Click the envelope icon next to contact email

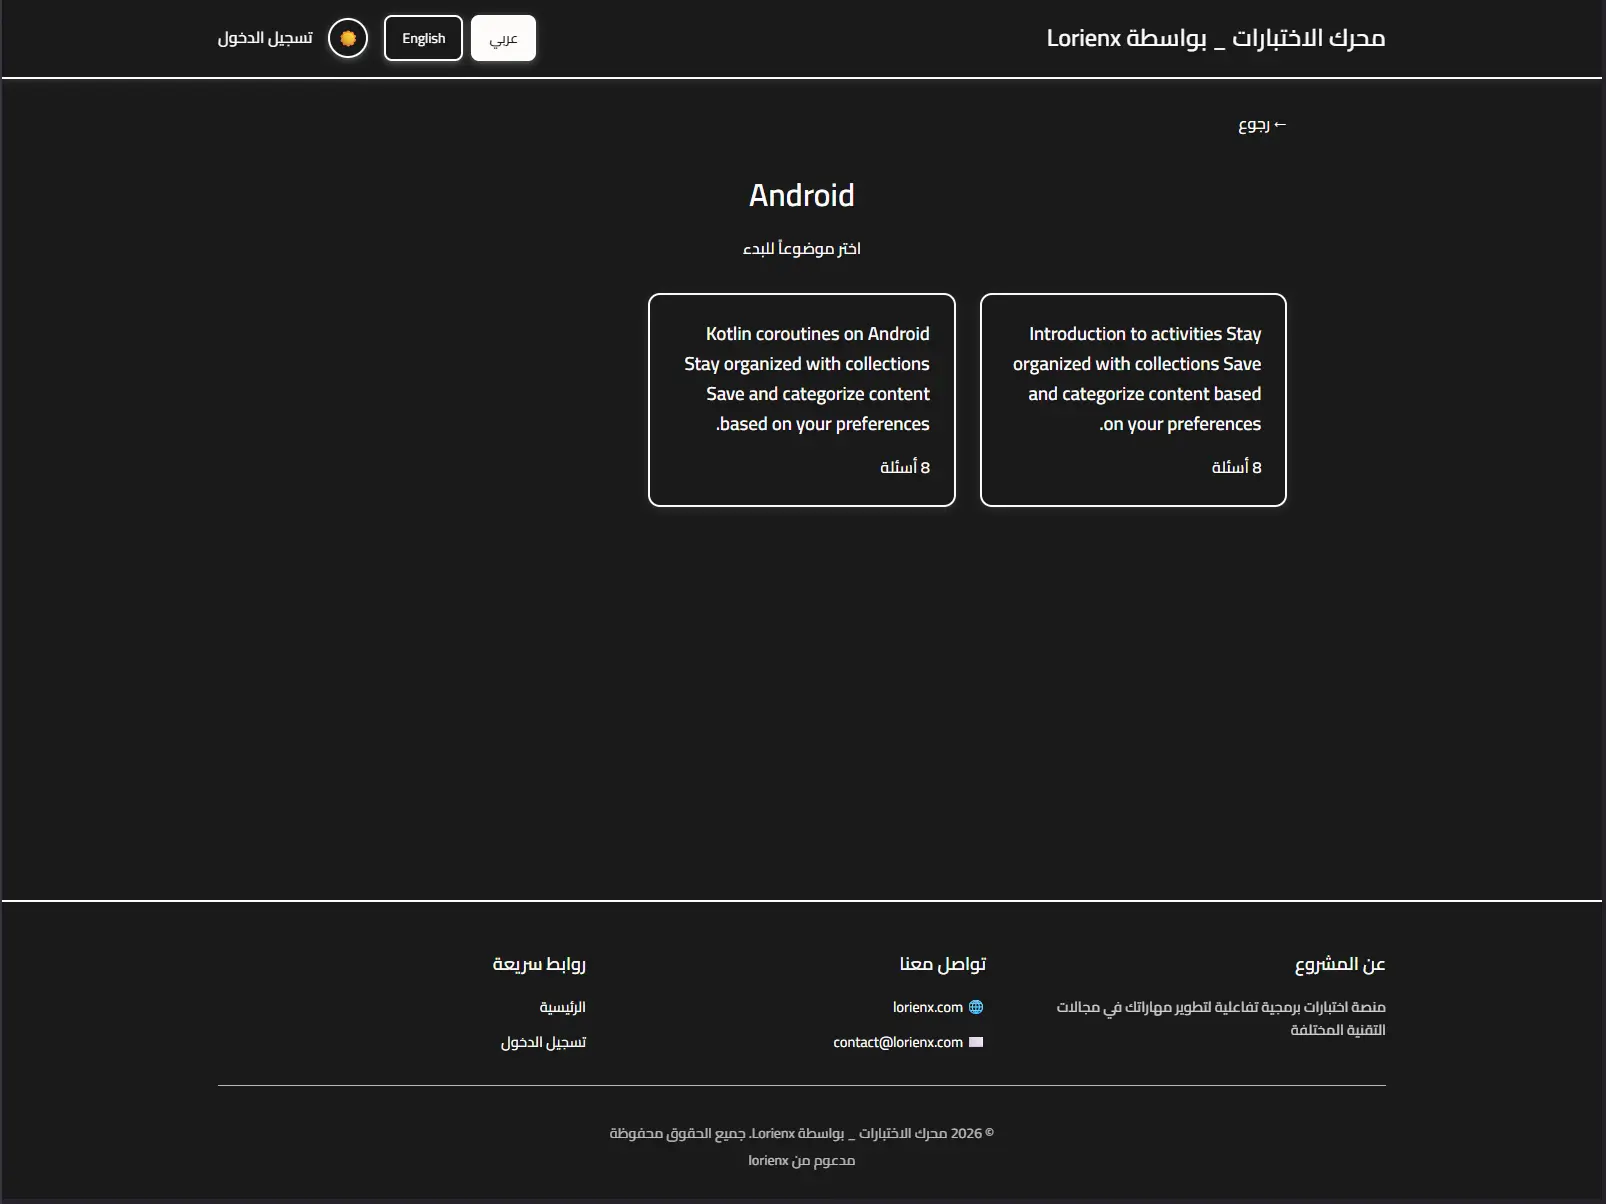975,1042
